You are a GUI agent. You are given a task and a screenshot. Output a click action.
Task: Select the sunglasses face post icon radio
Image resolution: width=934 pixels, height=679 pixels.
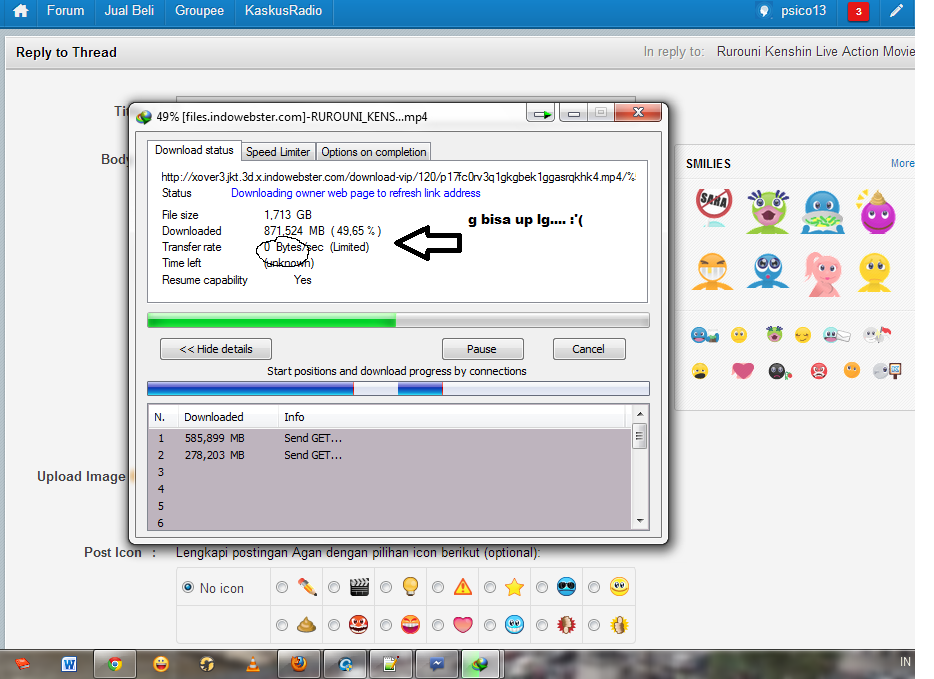541,587
